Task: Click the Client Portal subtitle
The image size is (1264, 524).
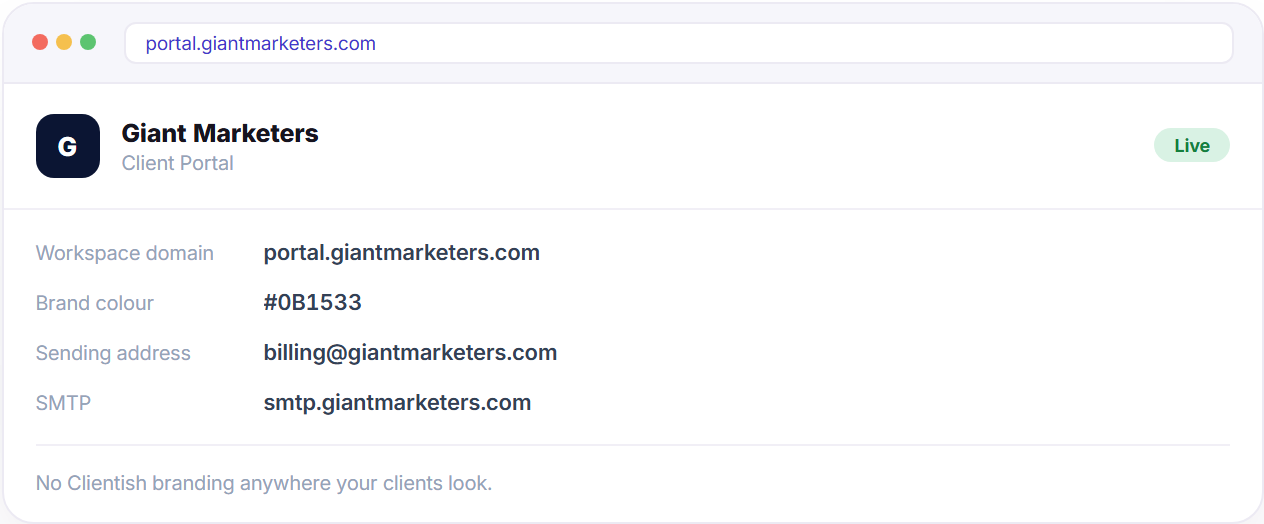Action: (178, 163)
